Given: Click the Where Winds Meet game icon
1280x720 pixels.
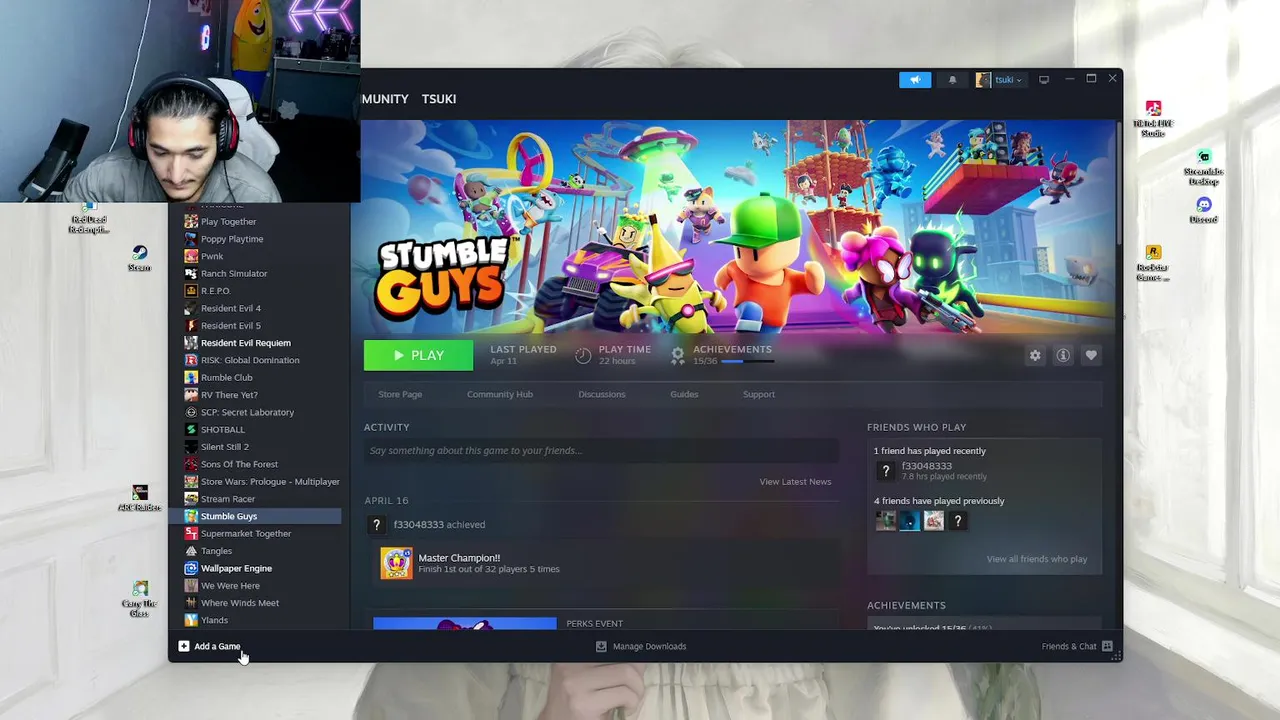Looking at the screenshot, I should tap(191, 603).
